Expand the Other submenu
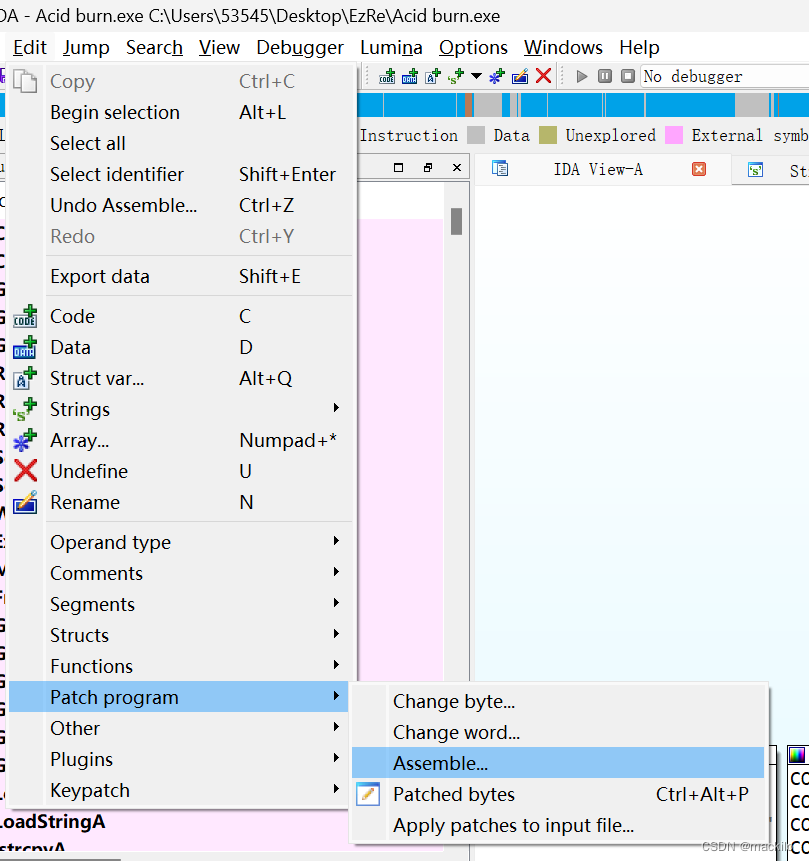The height and width of the screenshot is (861, 809). tap(179, 728)
